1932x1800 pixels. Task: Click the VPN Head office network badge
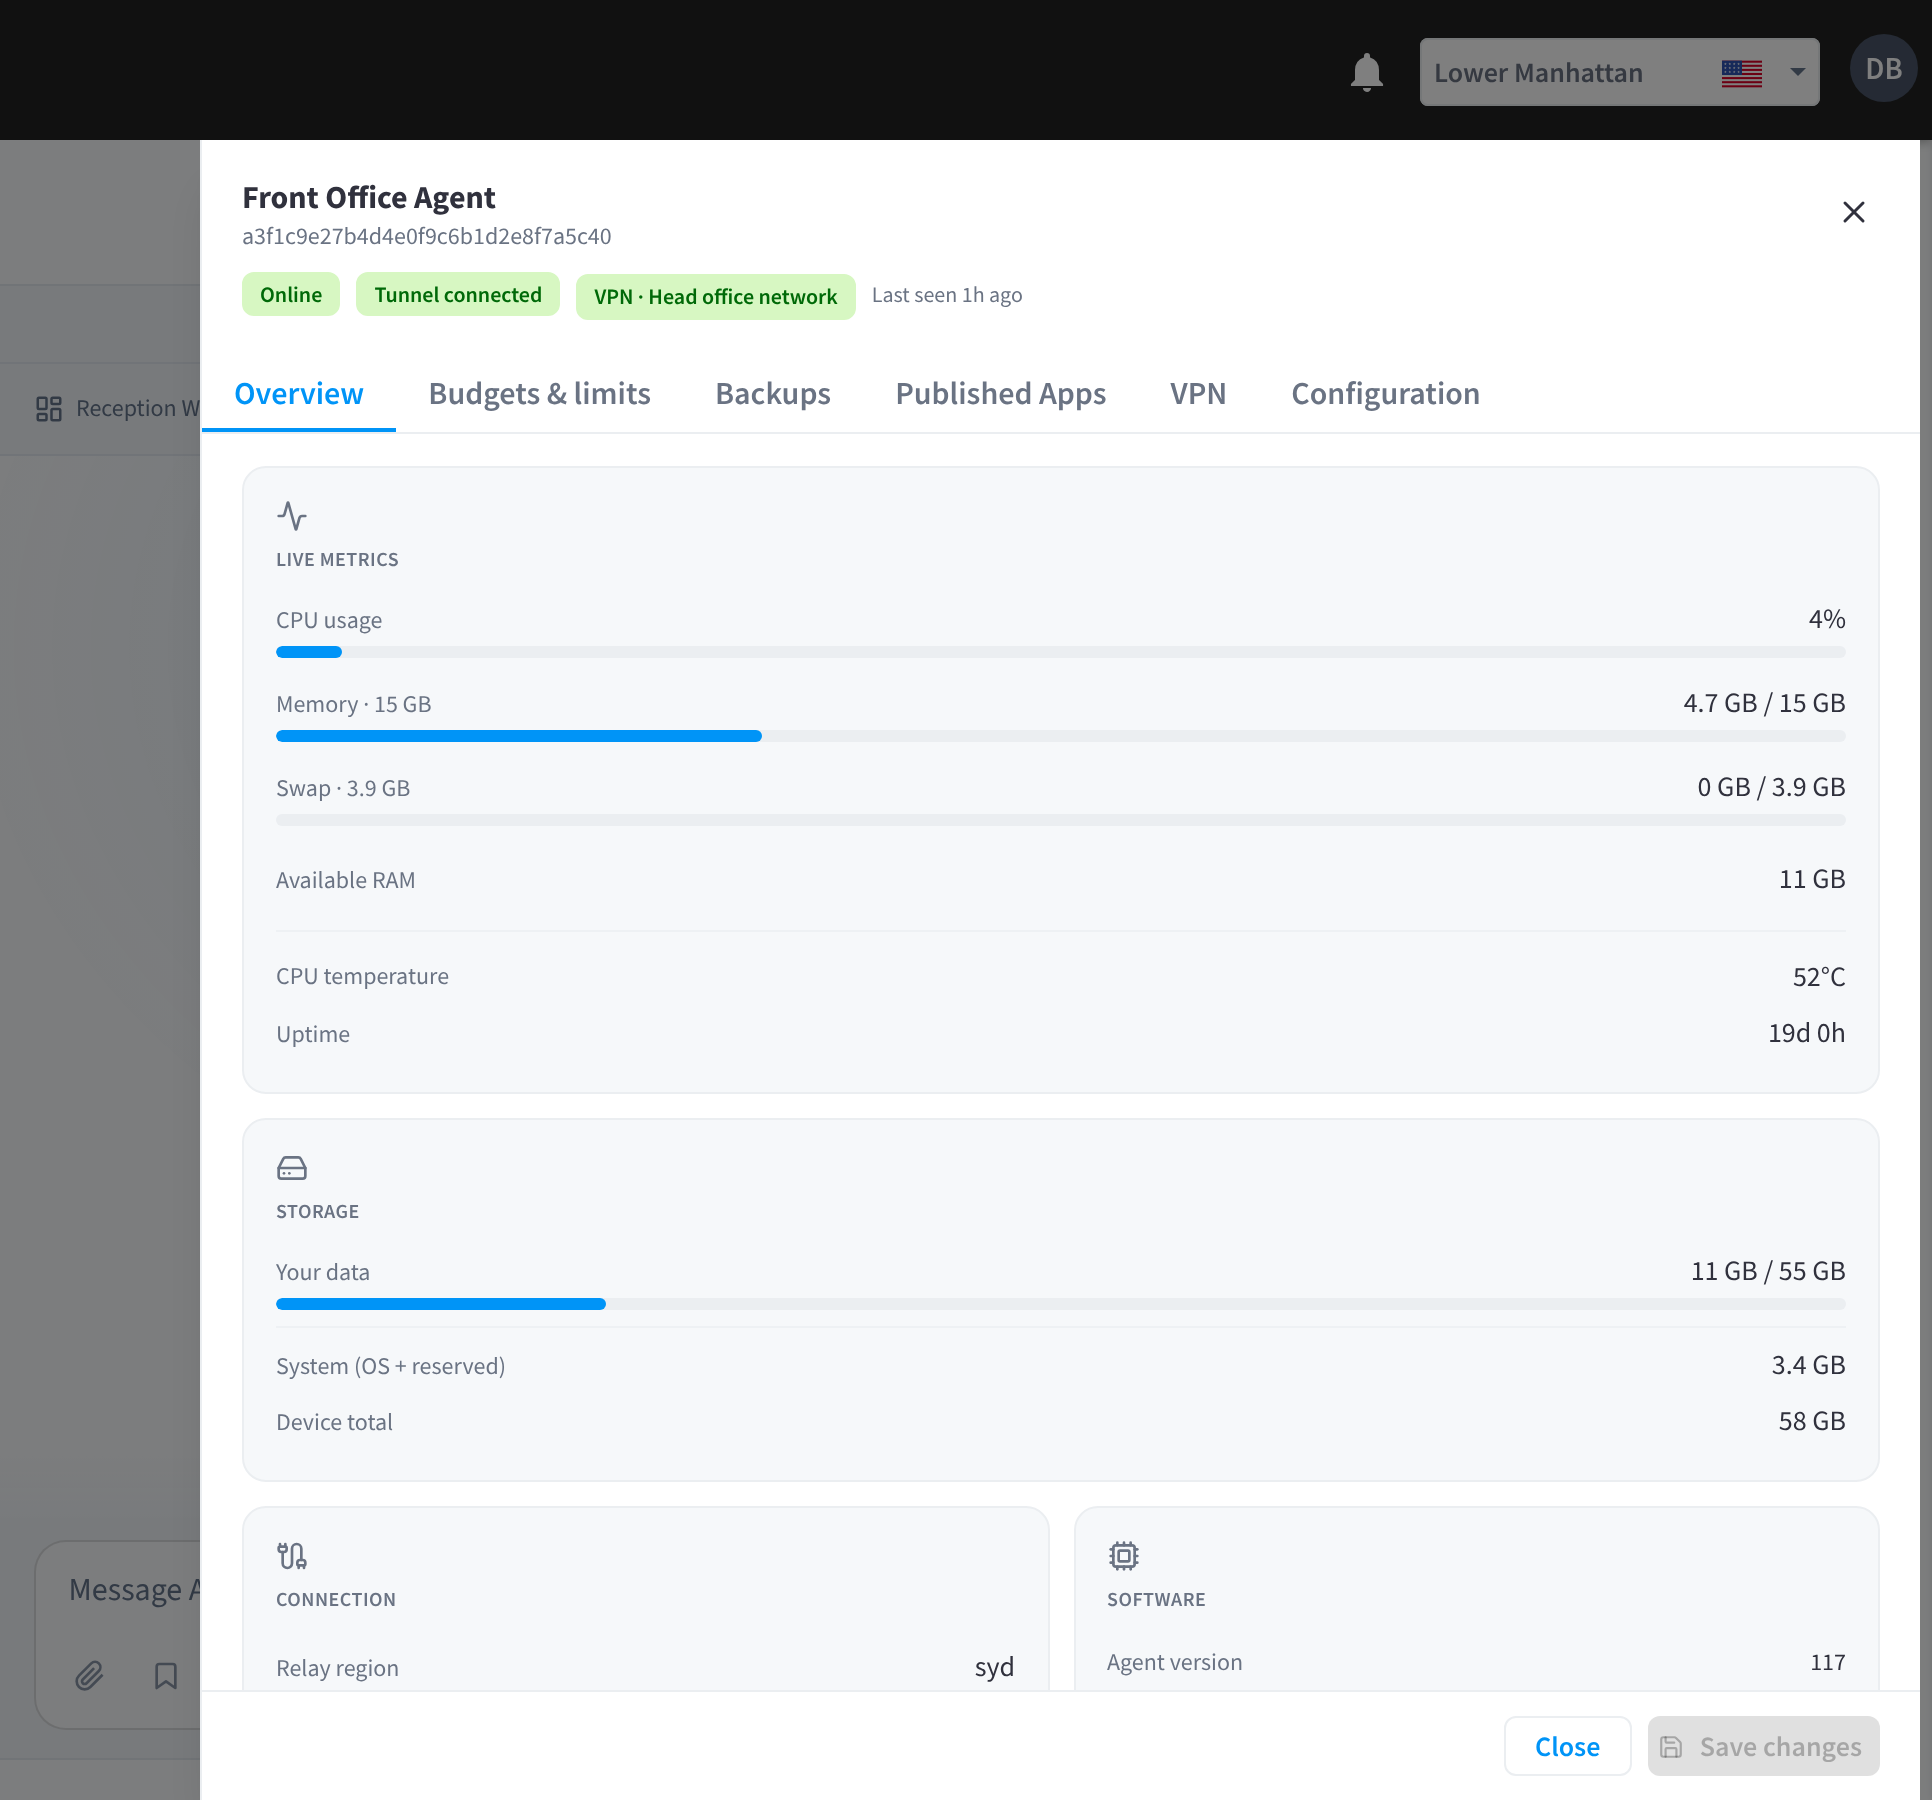pos(715,296)
